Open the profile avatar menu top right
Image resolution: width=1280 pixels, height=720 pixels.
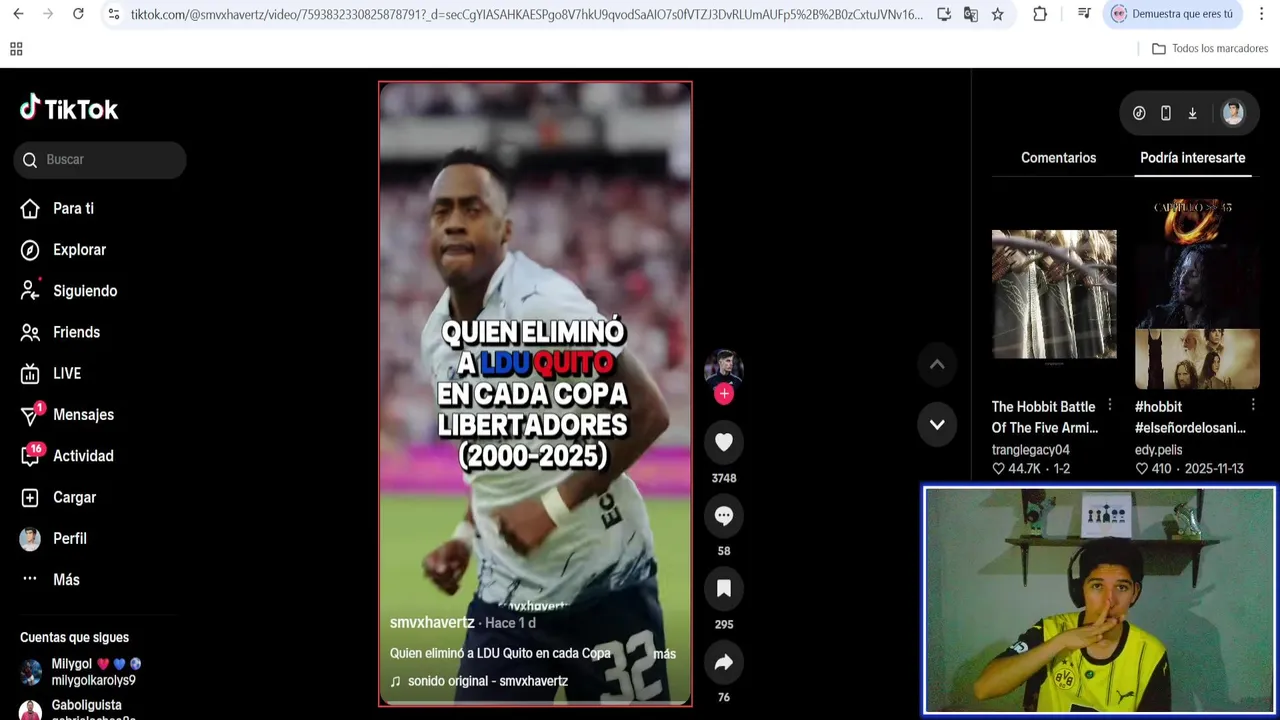tap(1233, 114)
